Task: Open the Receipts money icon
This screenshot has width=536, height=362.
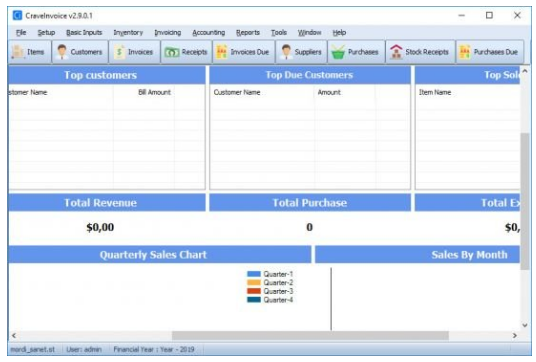Action: [172, 52]
